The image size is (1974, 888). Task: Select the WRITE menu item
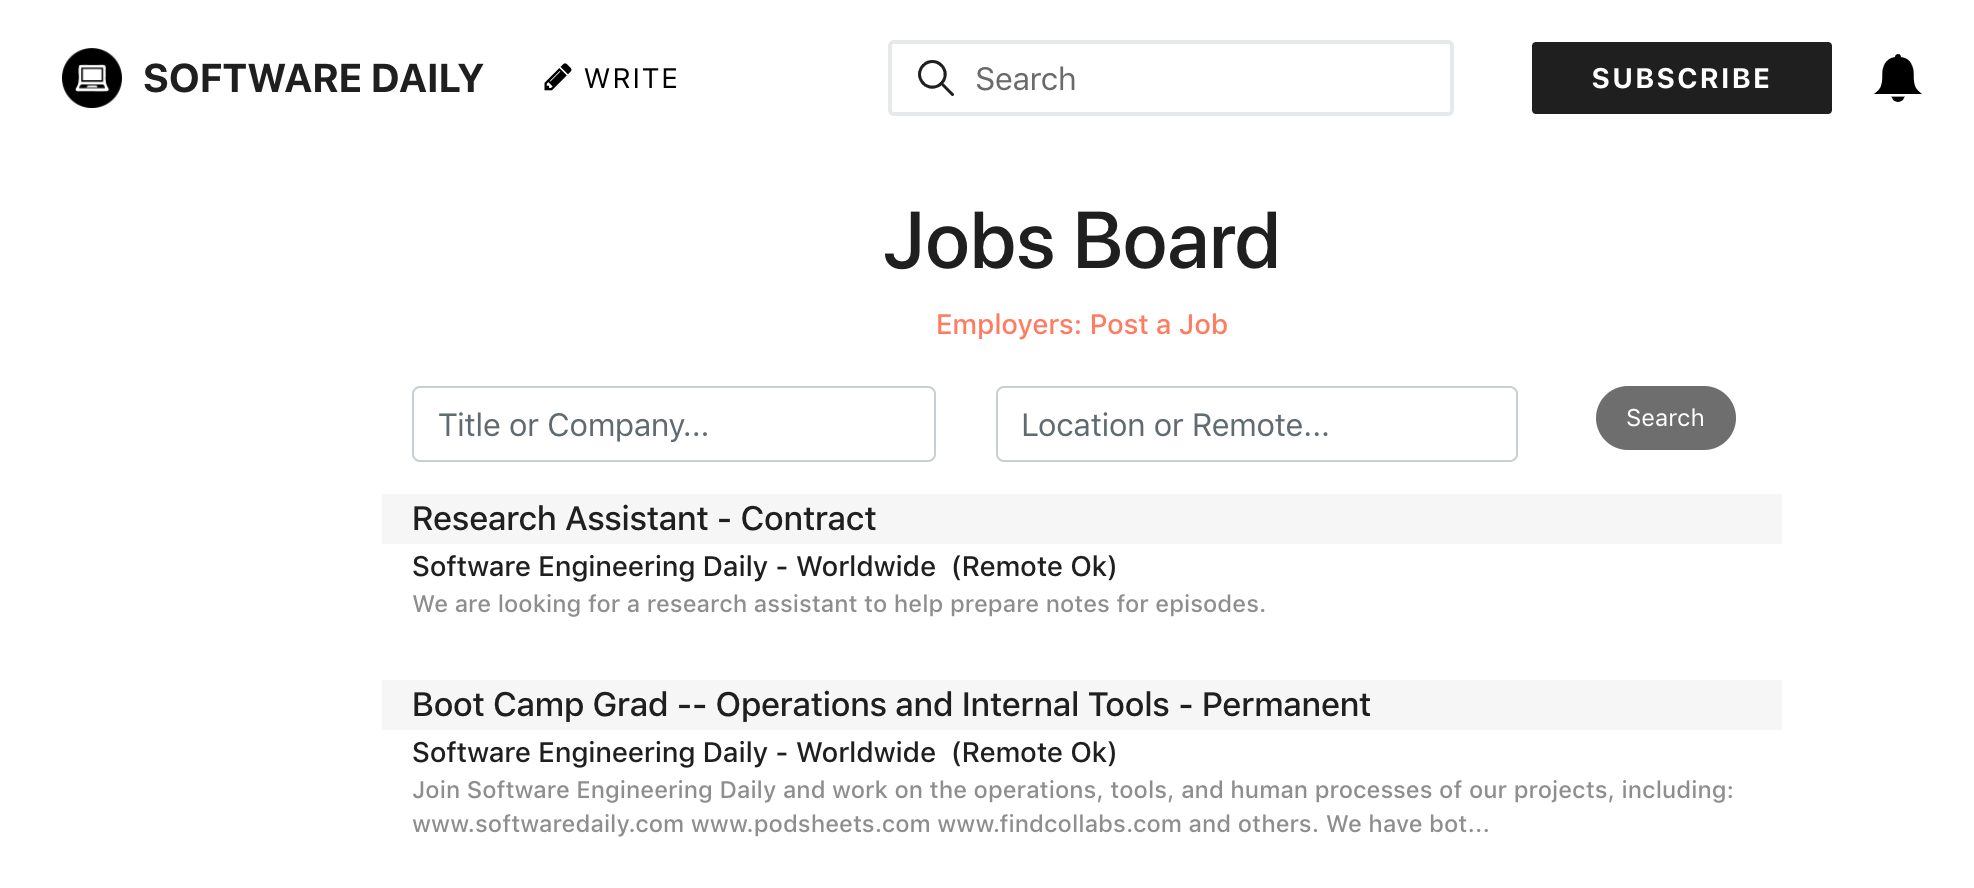[631, 78]
